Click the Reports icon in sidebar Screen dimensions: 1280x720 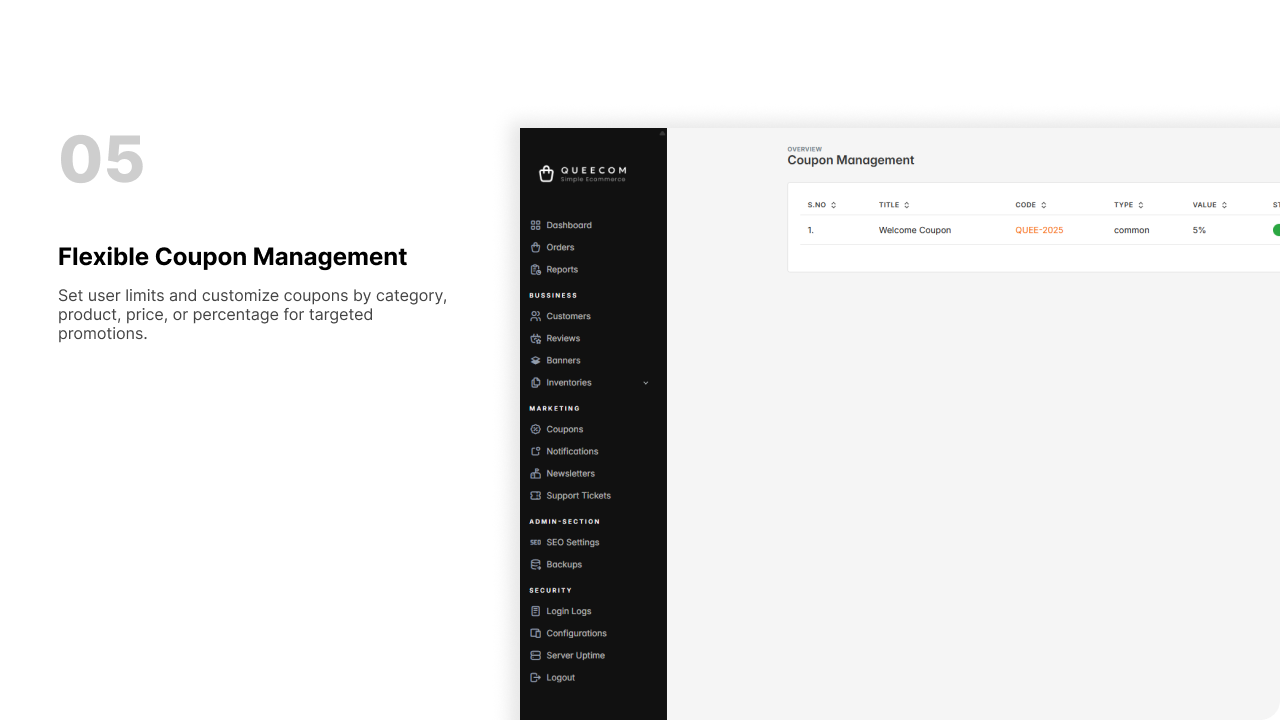click(x=535, y=270)
